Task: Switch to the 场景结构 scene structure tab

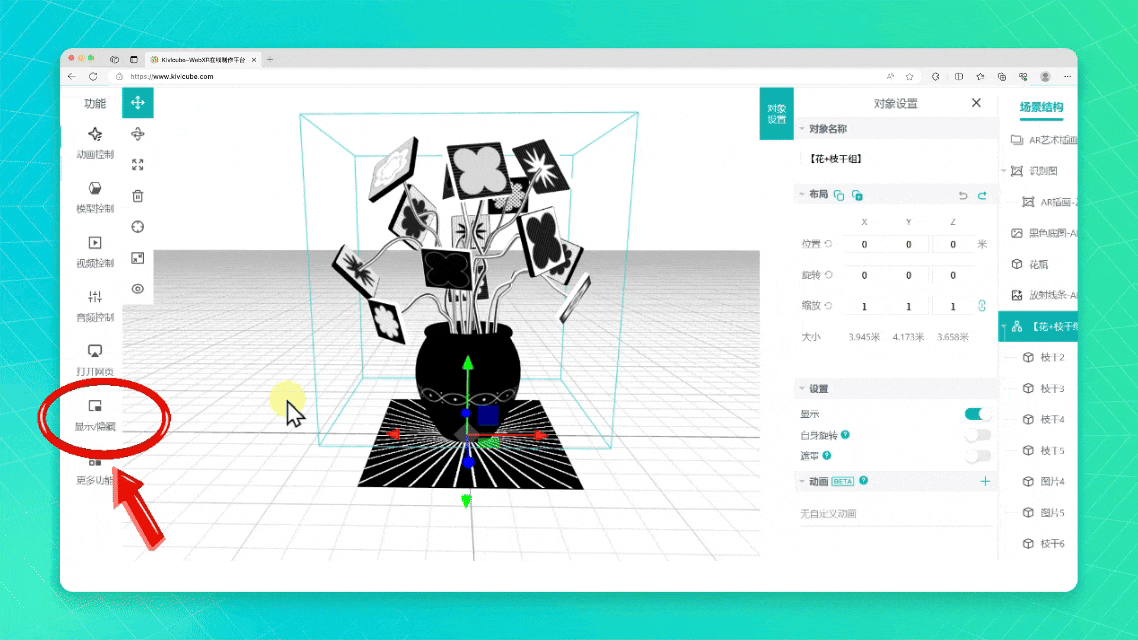Action: click(1041, 107)
